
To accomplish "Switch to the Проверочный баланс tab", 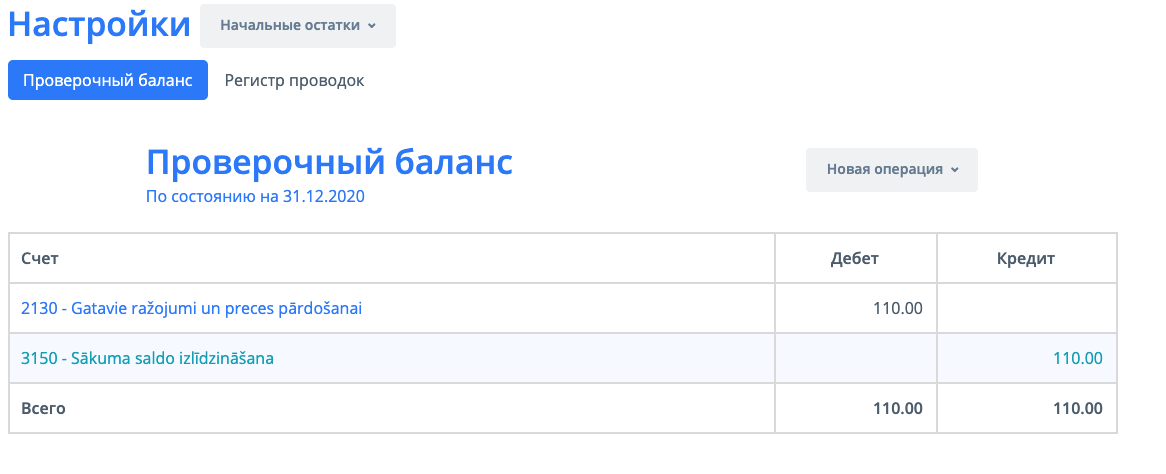I will click(108, 80).
